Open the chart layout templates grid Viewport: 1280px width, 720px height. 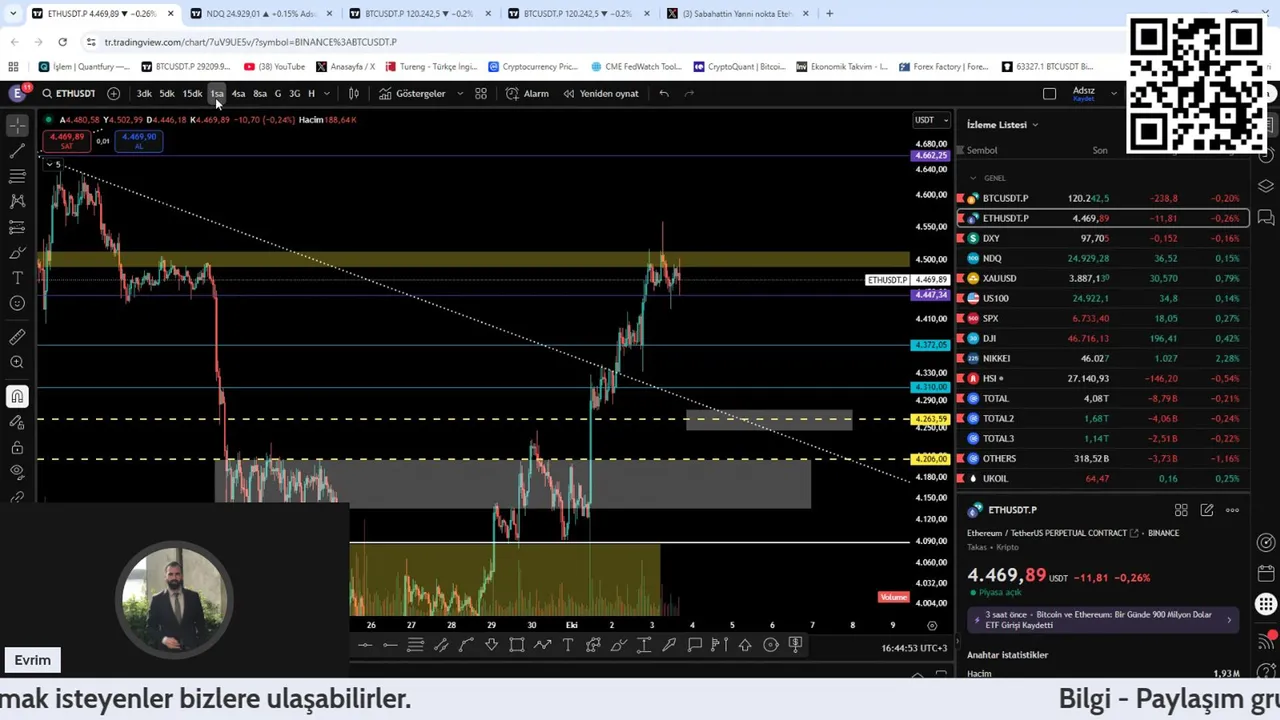pos(481,93)
